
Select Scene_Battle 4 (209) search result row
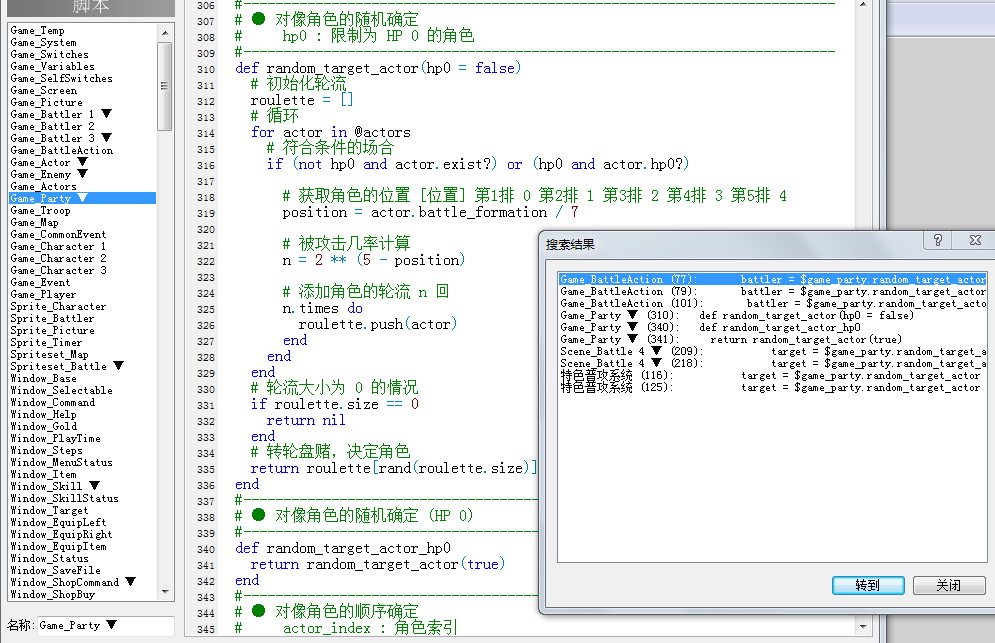pos(773,352)
